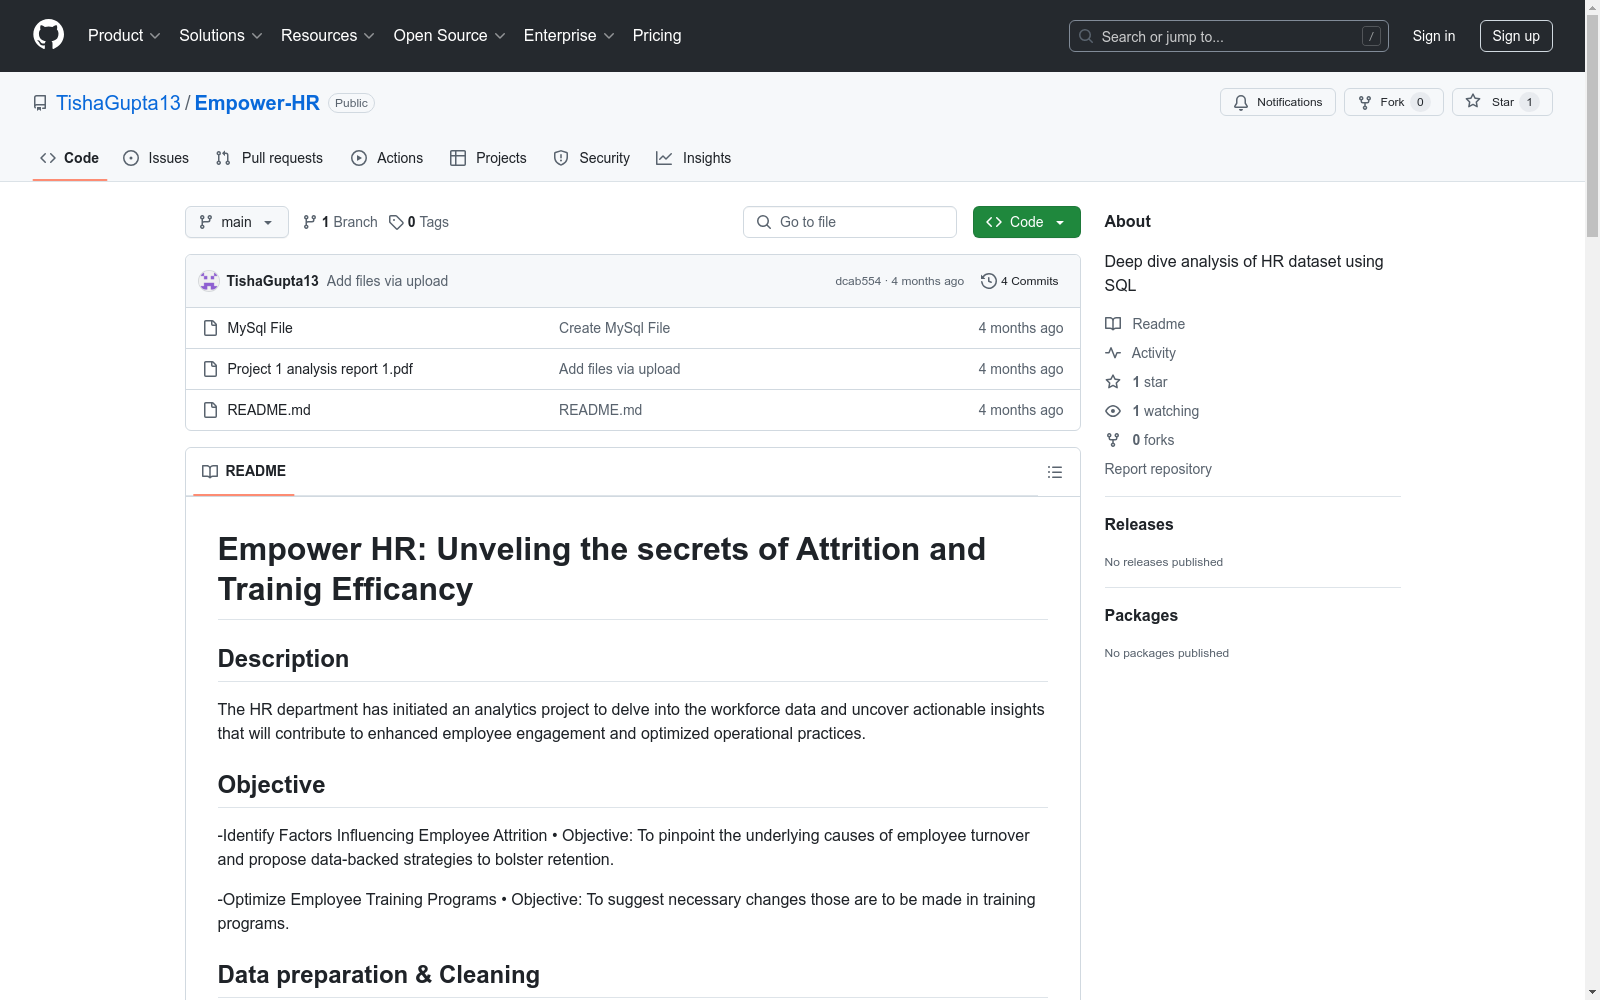Click the star icon next to 1 star
The width and height of the screenshot is (1600, 1000).
[1113, 382]
